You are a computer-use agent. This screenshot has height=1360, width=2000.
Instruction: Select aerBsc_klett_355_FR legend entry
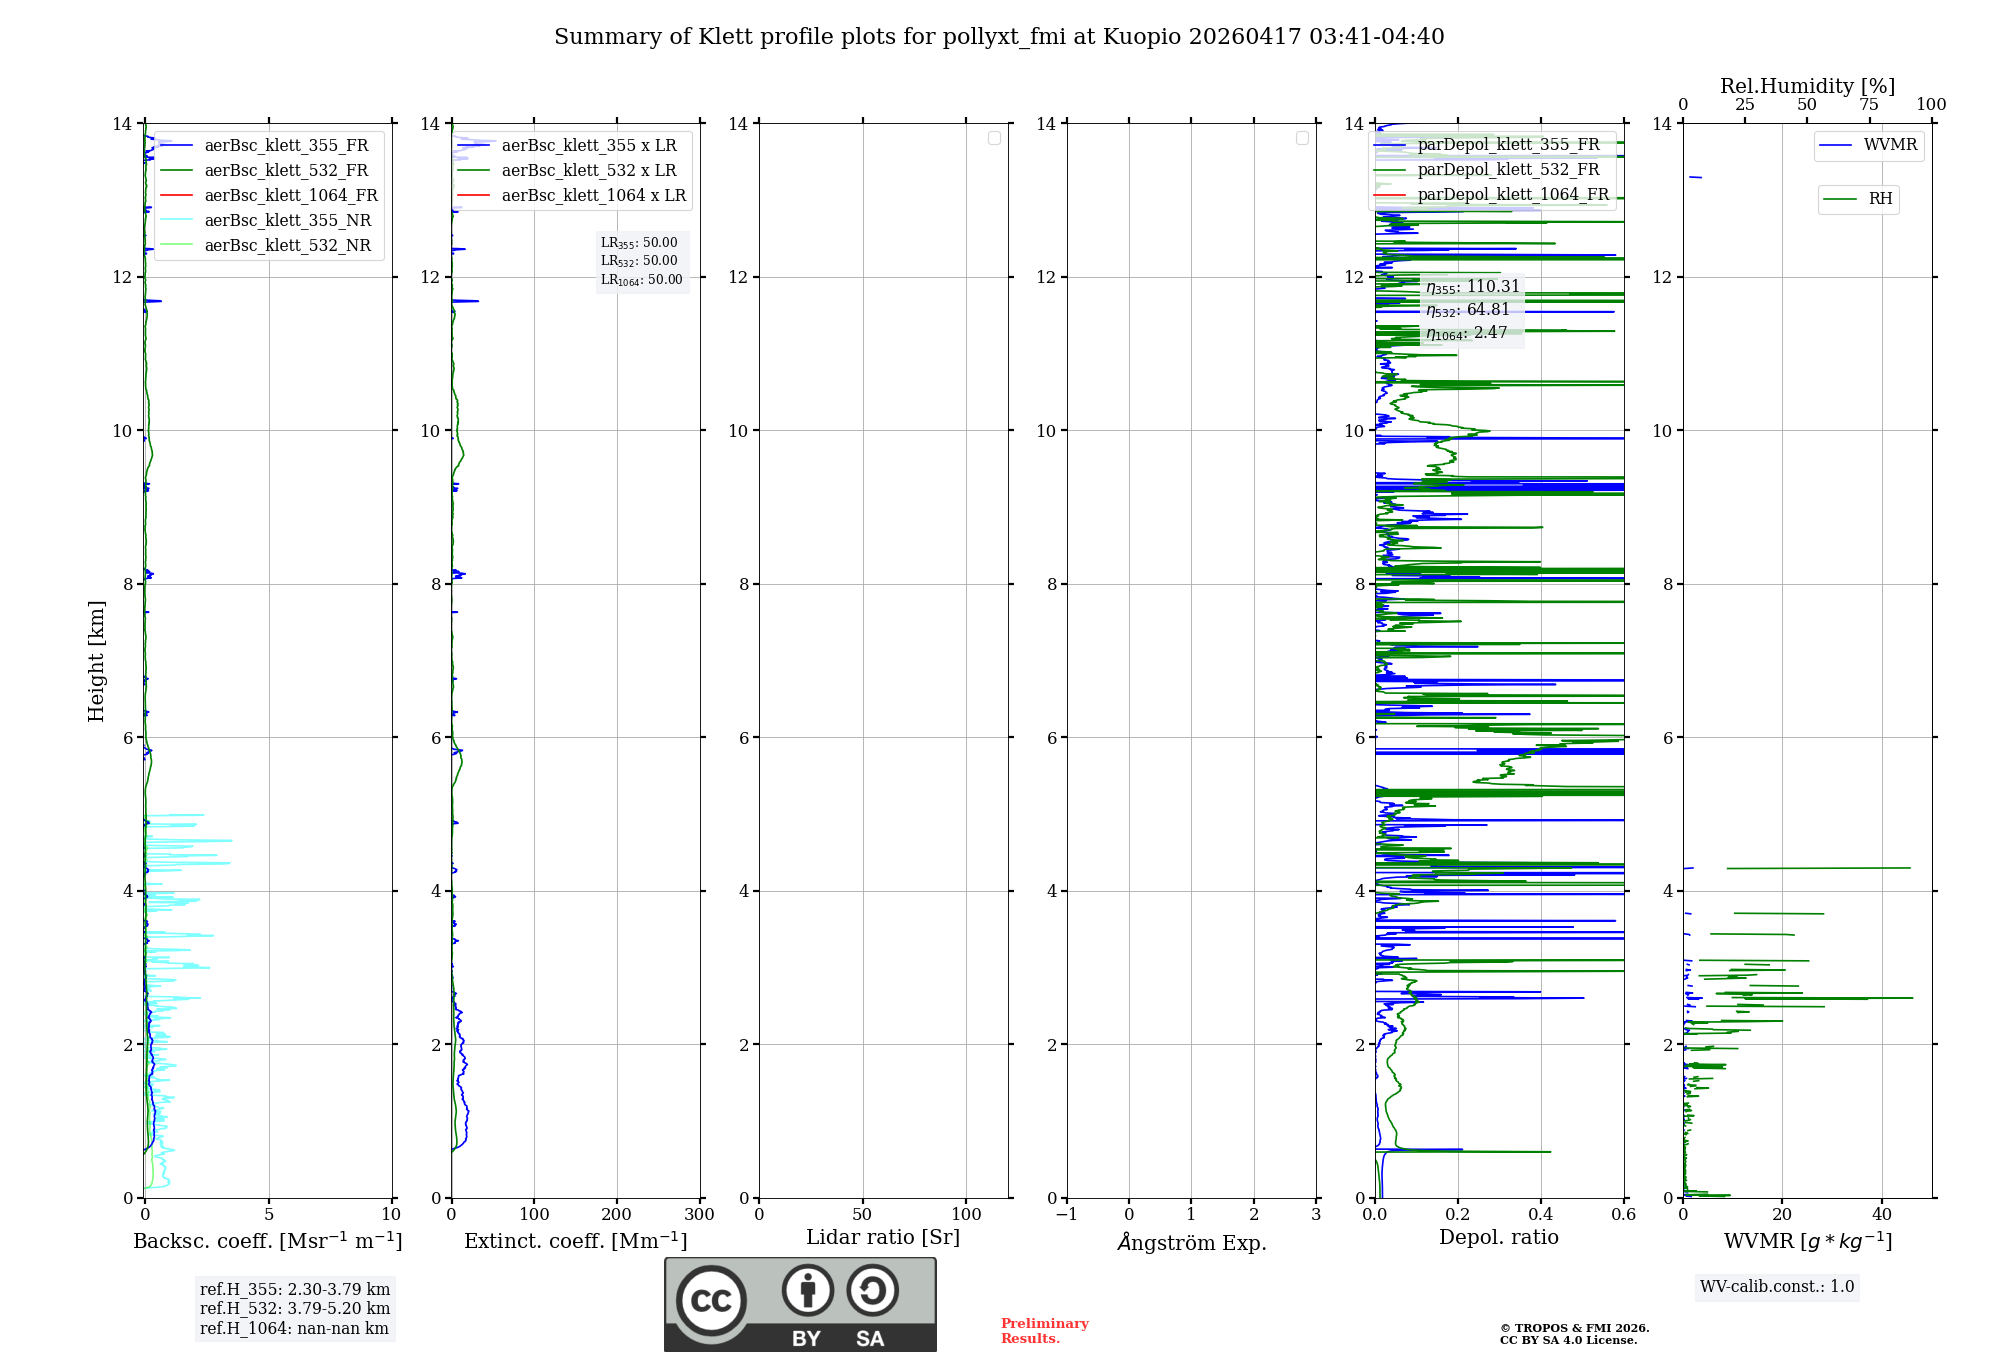(x=286, y=146)
